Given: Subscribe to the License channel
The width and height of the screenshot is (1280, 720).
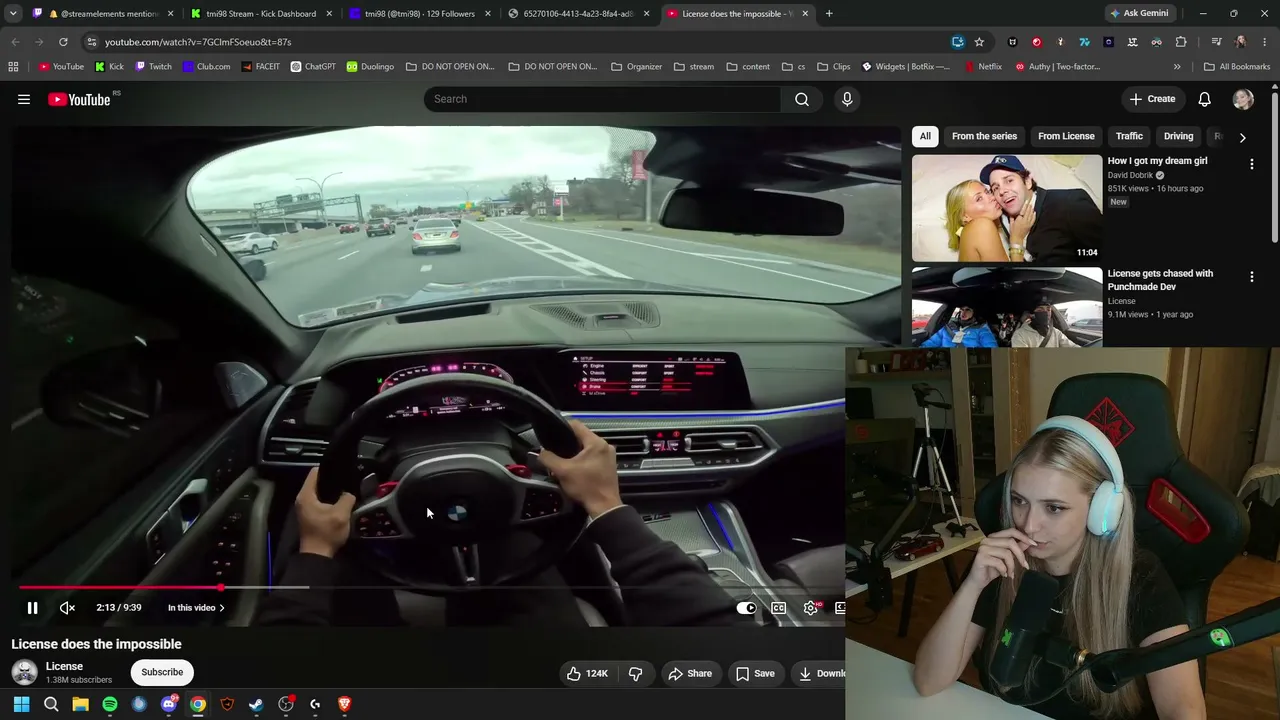Looking at the screenshot, I should (162, 672).
